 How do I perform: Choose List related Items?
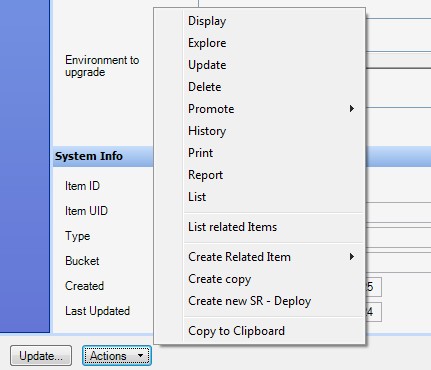coord(259,227)
